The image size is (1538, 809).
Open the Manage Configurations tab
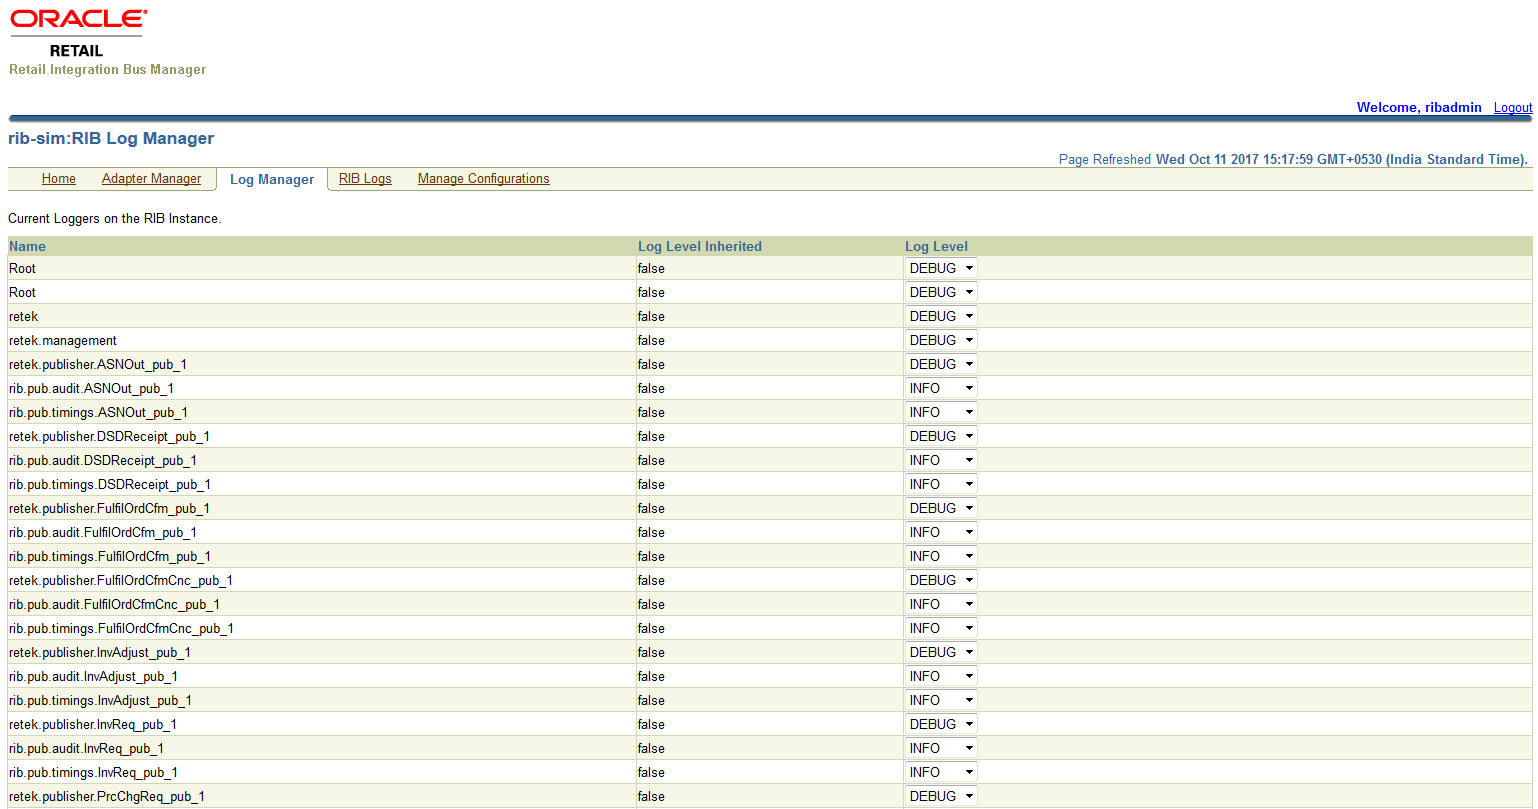point(483,178)
